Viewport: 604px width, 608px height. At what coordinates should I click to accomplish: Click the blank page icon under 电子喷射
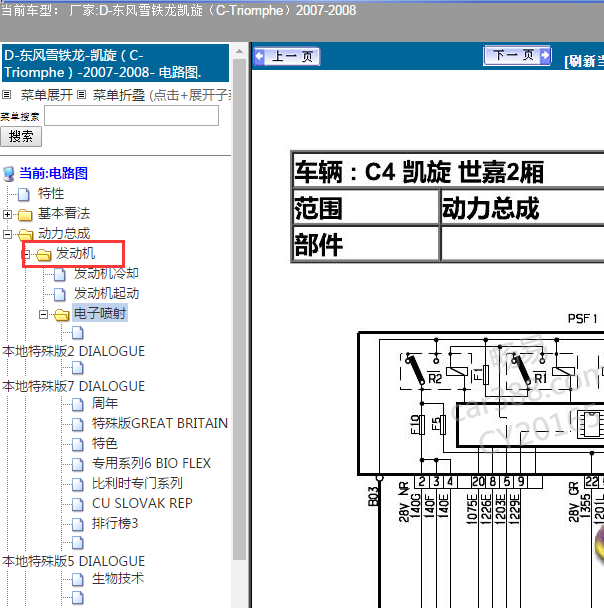(x=78, y=332)
